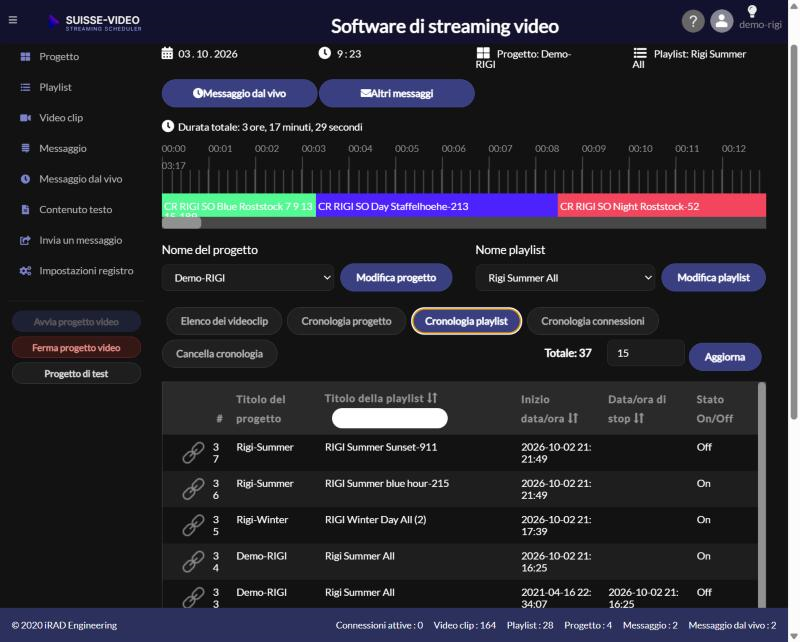
Task: Click the Playlist list icon in sidebar
Action: coord(25,87)
